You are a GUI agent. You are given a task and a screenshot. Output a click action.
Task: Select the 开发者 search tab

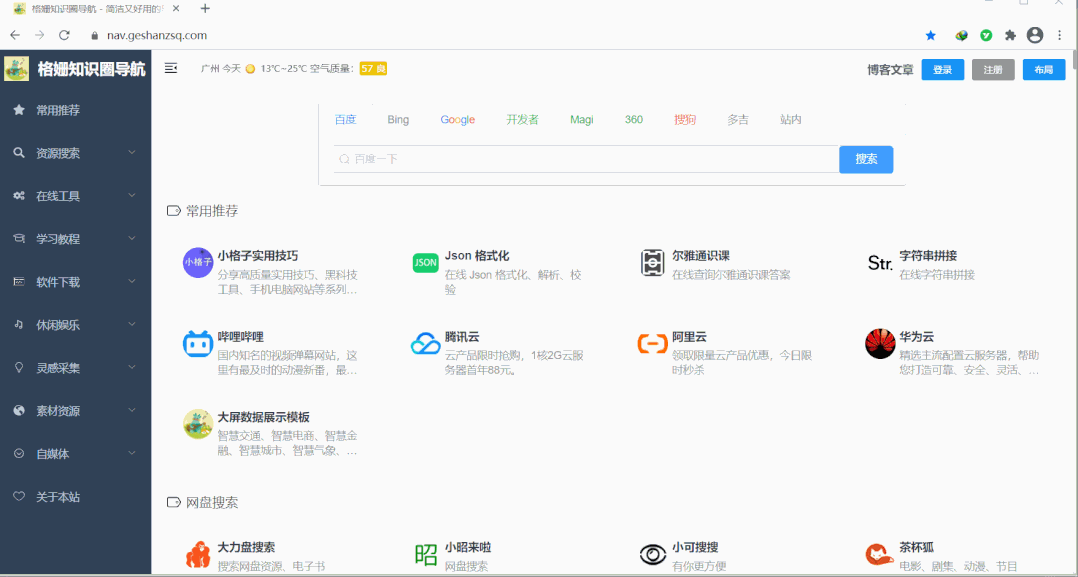tap(522, 120)
